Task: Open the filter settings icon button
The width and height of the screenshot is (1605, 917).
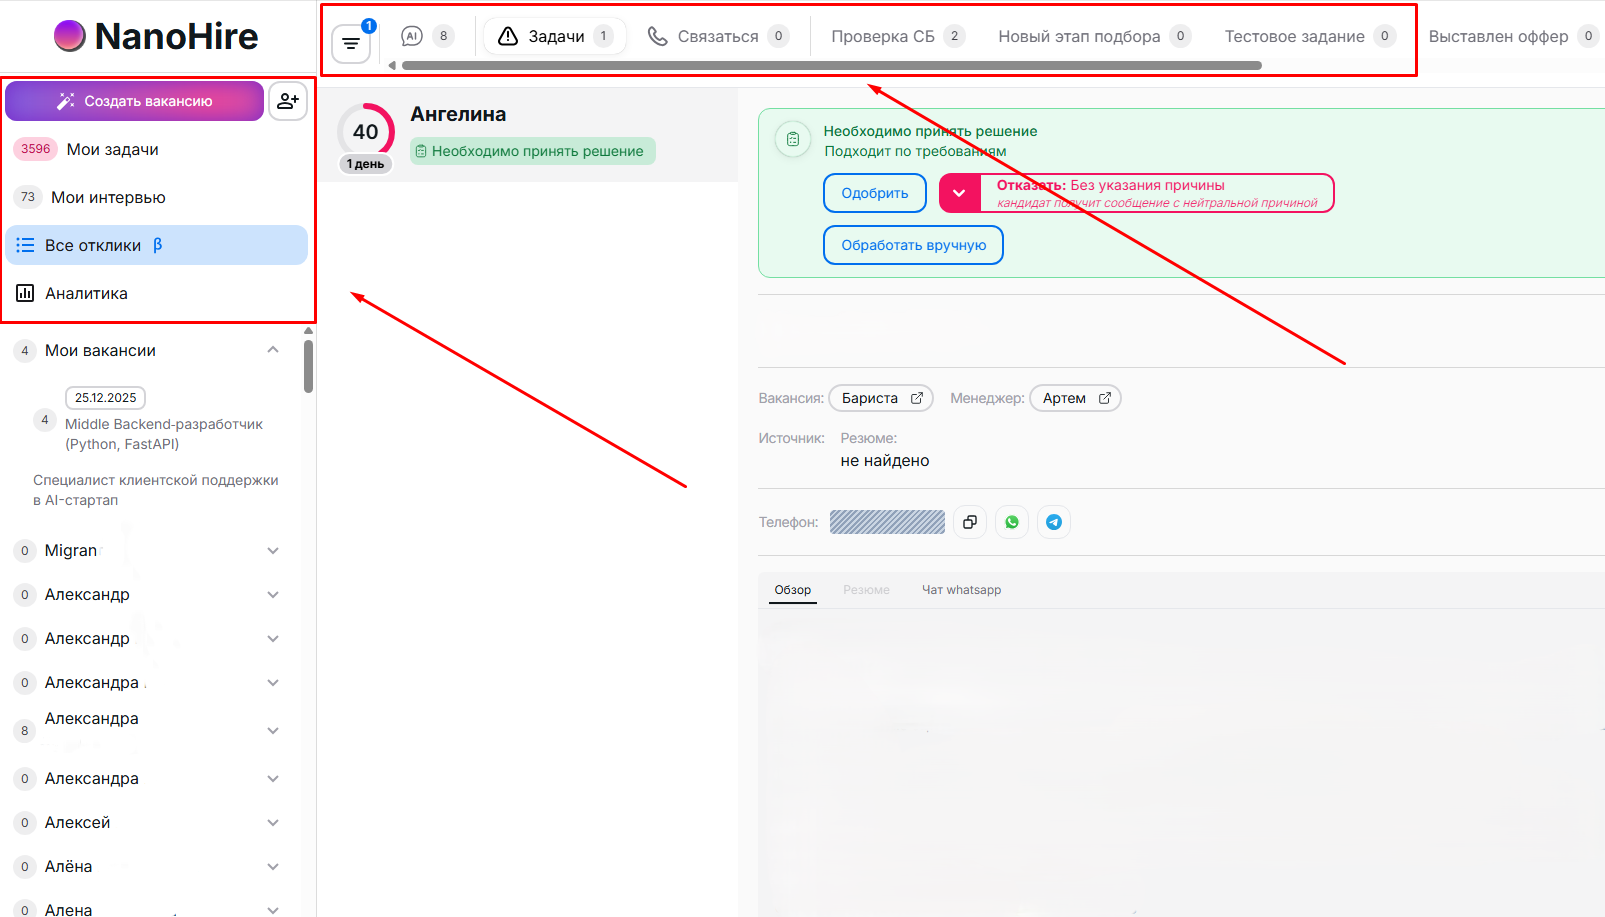Action: point(351,43)
